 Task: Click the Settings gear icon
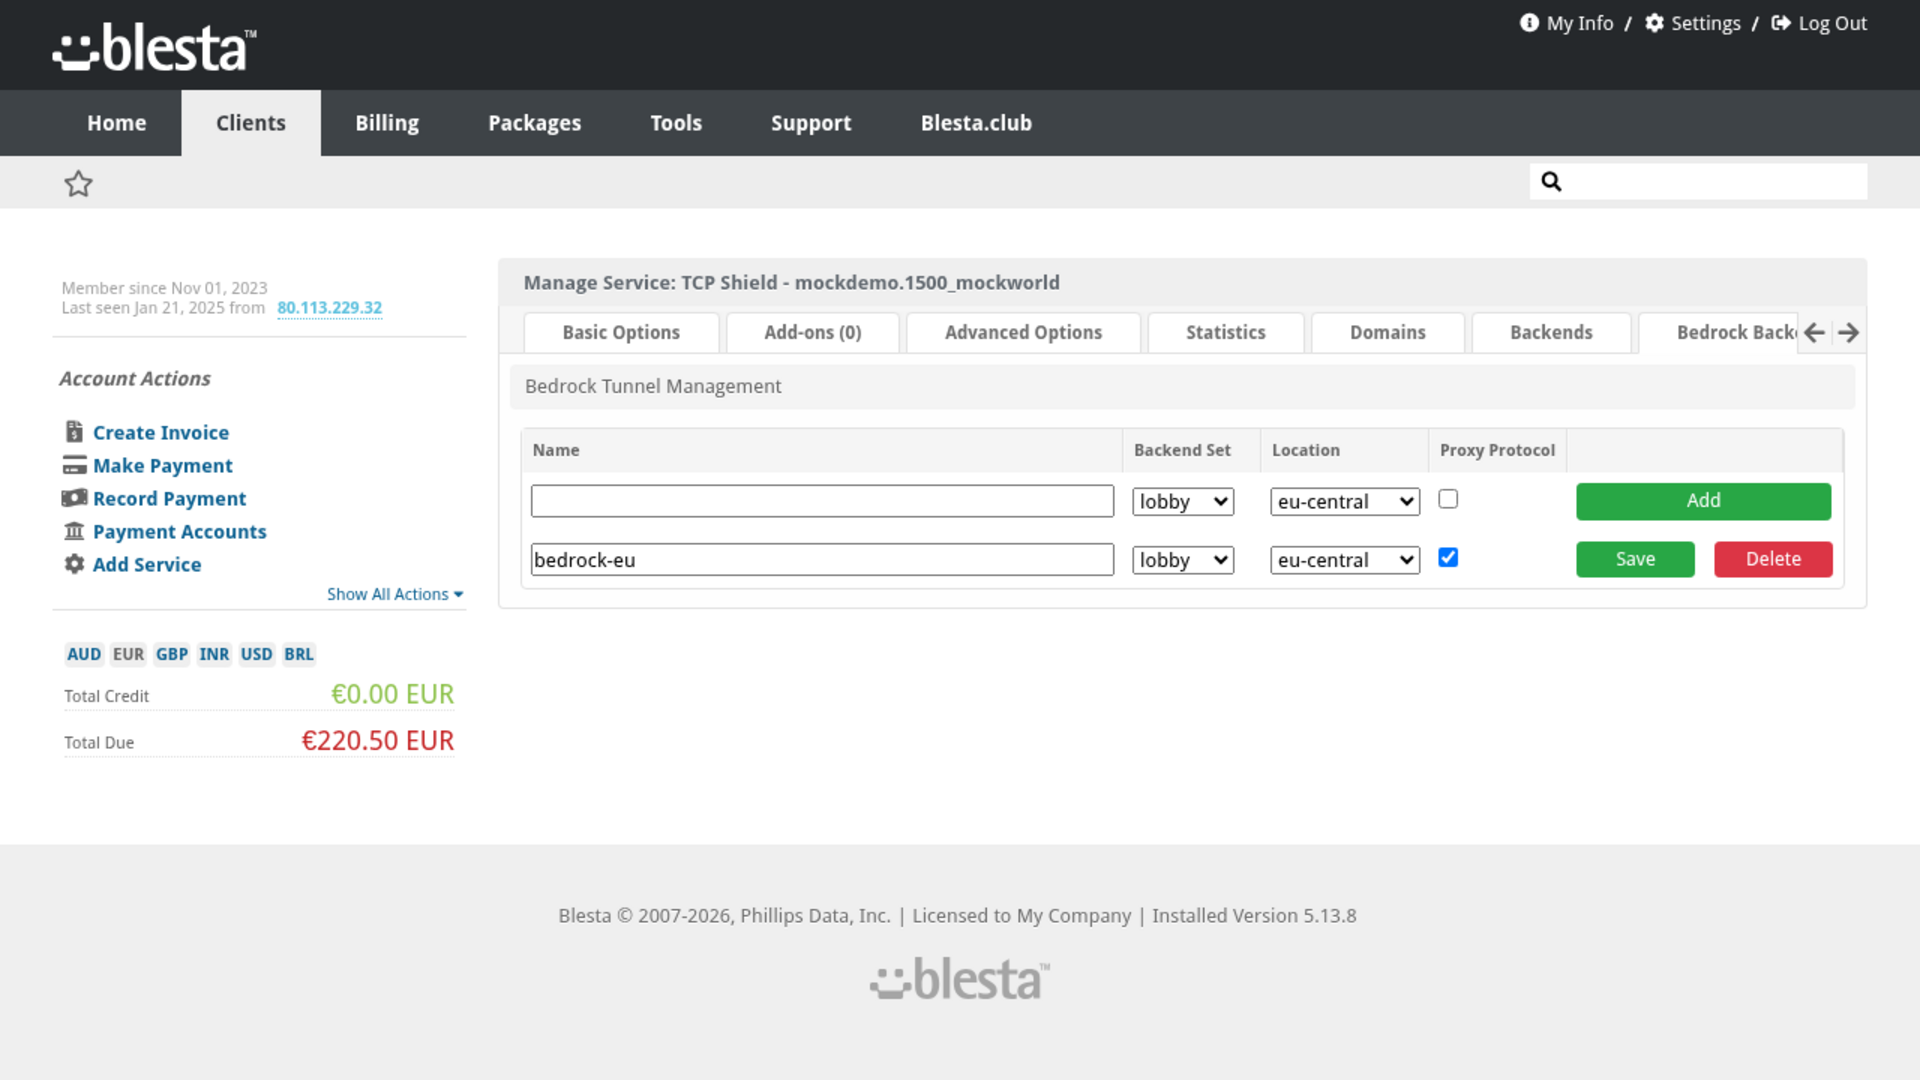[x=1654, y=23]
